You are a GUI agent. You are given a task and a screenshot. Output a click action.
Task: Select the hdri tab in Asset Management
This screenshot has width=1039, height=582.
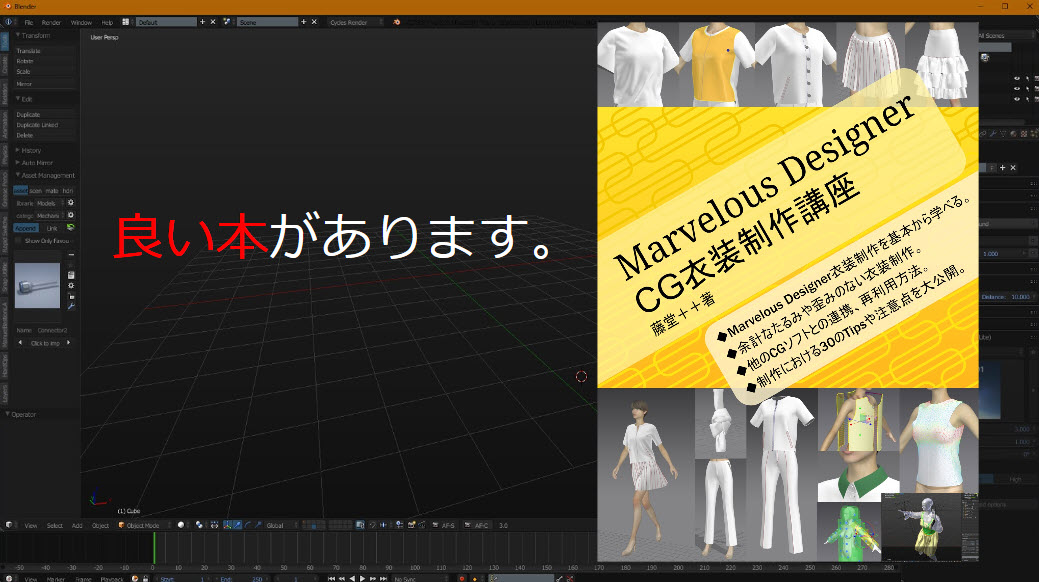(68, 190)
